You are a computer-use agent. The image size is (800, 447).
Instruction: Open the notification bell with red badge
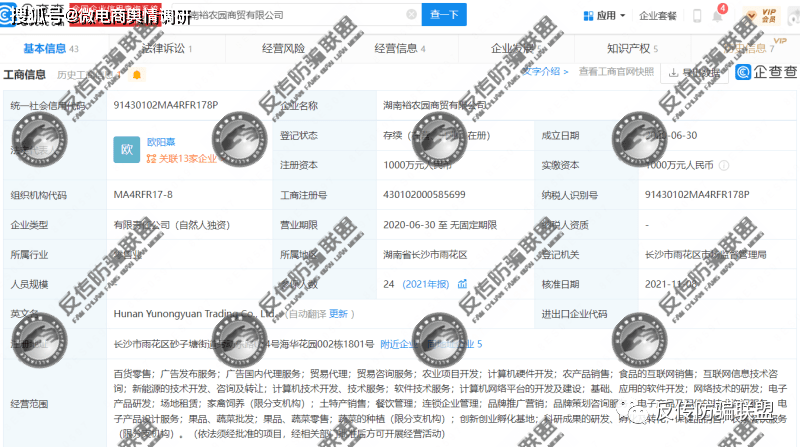click(718, 14)
